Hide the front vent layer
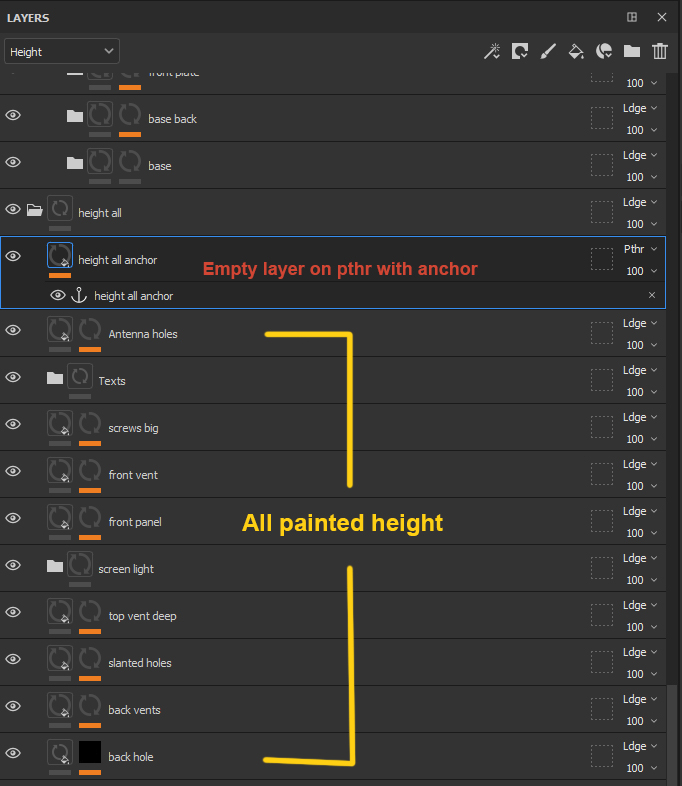 point(13,471)
